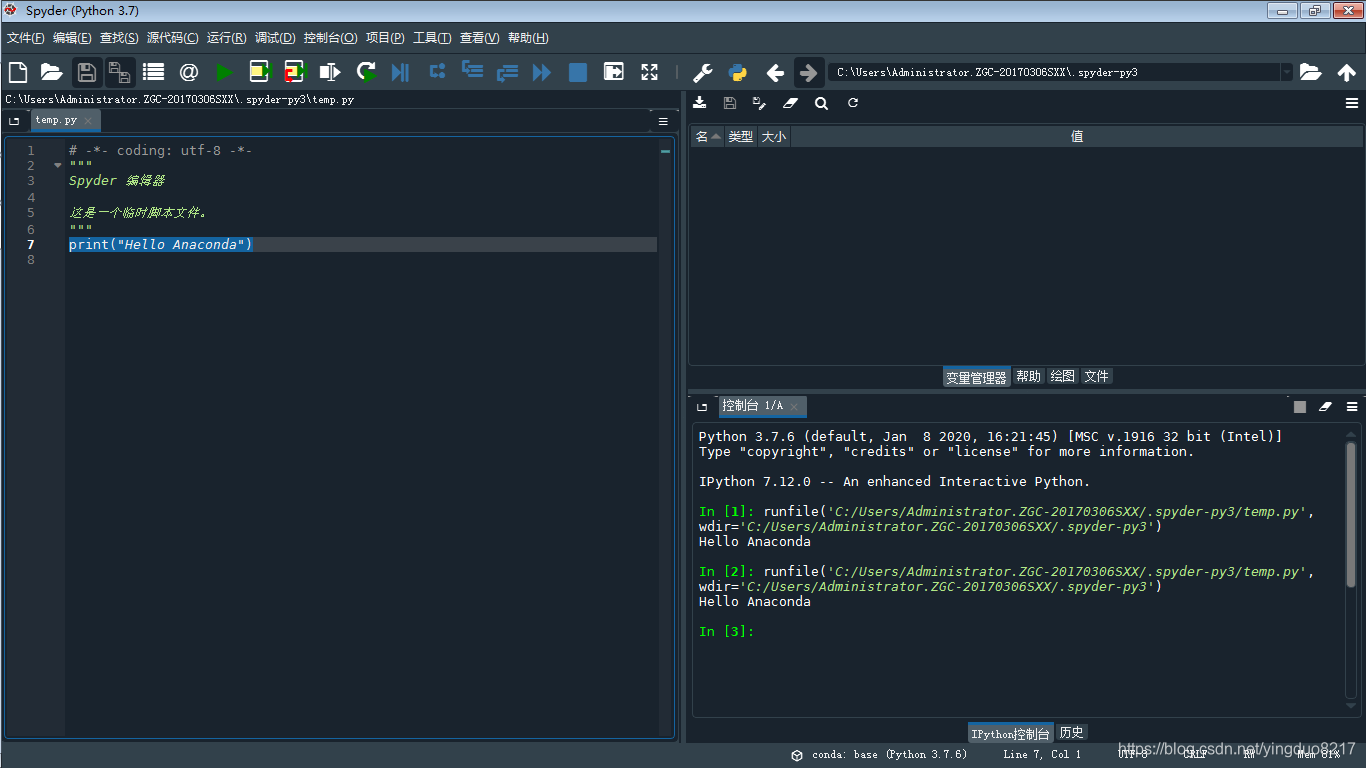Run the current line in debugger
The width and height of the screenshot is (1366, 768).
click(437, 72)
